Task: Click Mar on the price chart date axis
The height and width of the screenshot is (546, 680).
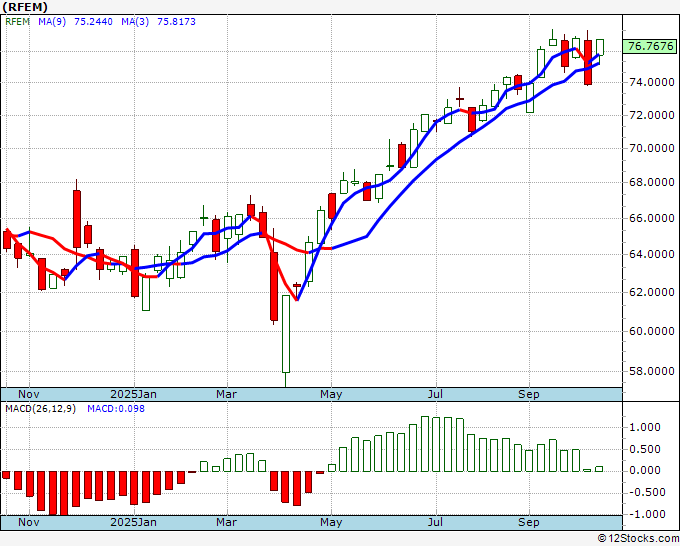Action: point(226,394)
